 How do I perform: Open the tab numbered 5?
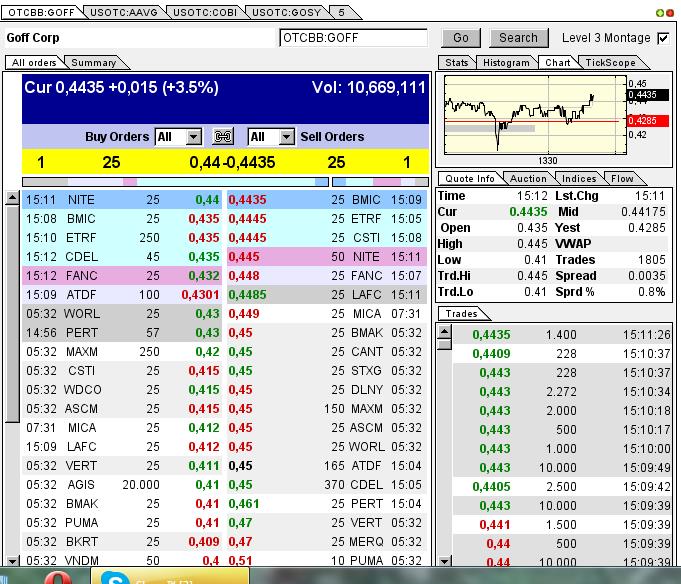coord(341,13)
